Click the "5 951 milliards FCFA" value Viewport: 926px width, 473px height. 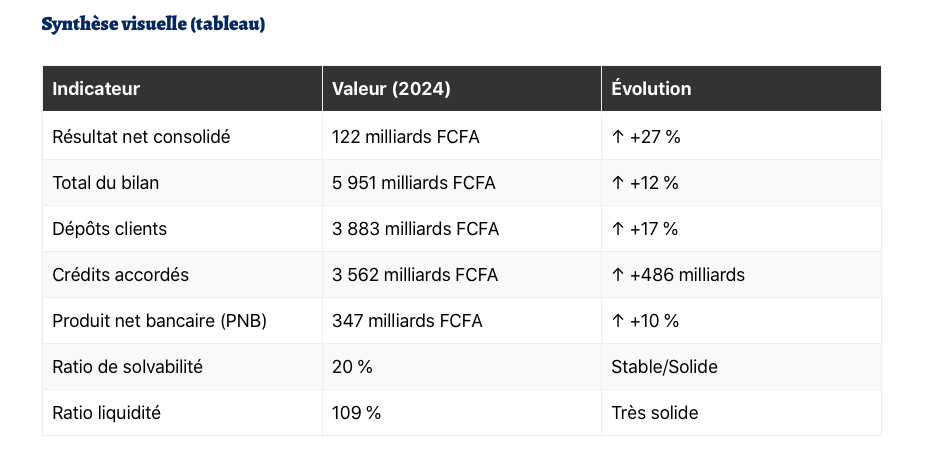(413, 183)
